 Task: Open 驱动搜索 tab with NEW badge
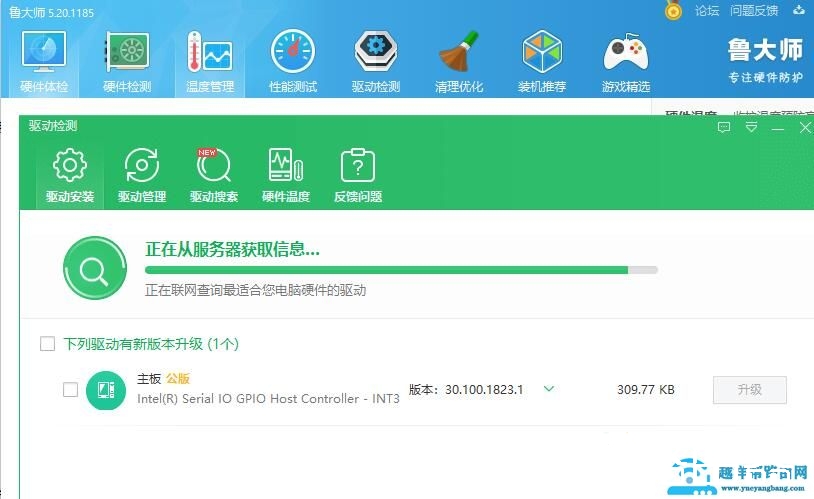[214, 176]
